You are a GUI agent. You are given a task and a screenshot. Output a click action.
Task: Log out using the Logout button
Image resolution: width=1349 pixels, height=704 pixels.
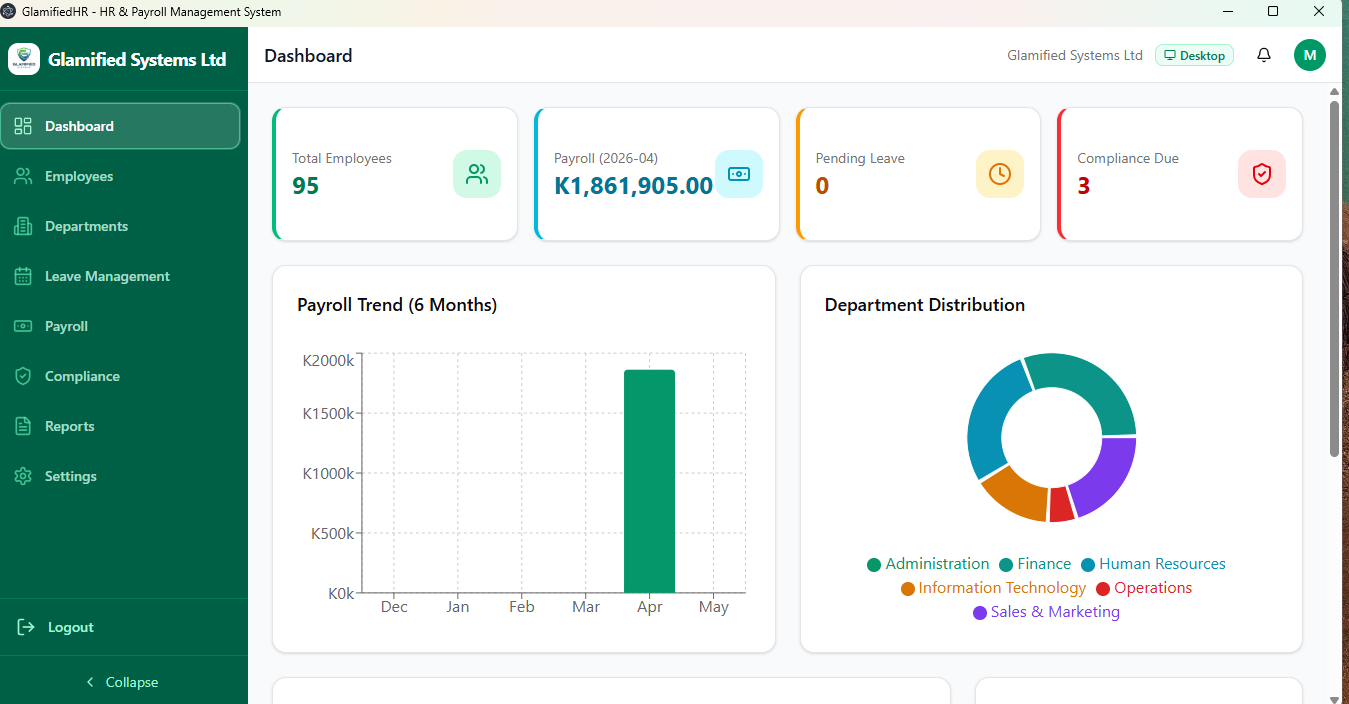coord(124,627)
